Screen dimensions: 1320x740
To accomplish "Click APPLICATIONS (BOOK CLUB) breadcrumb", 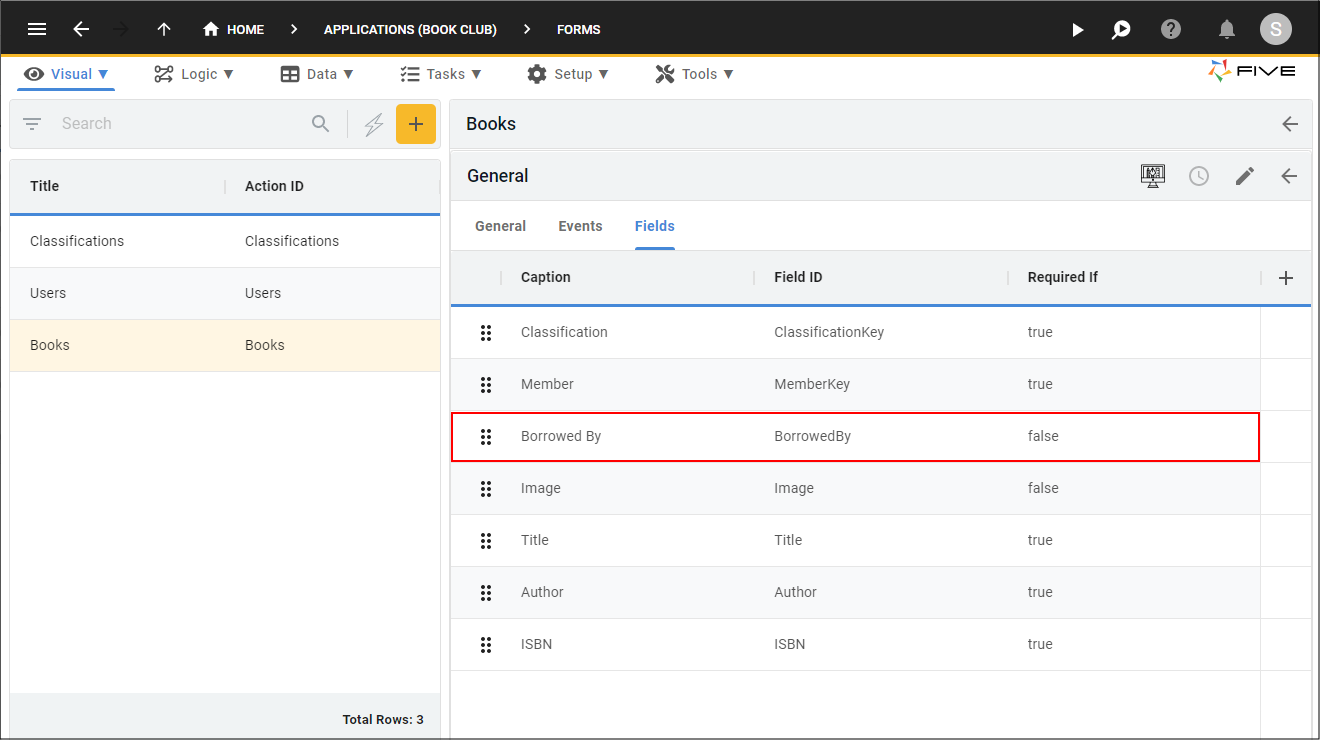I will (410, 29).
